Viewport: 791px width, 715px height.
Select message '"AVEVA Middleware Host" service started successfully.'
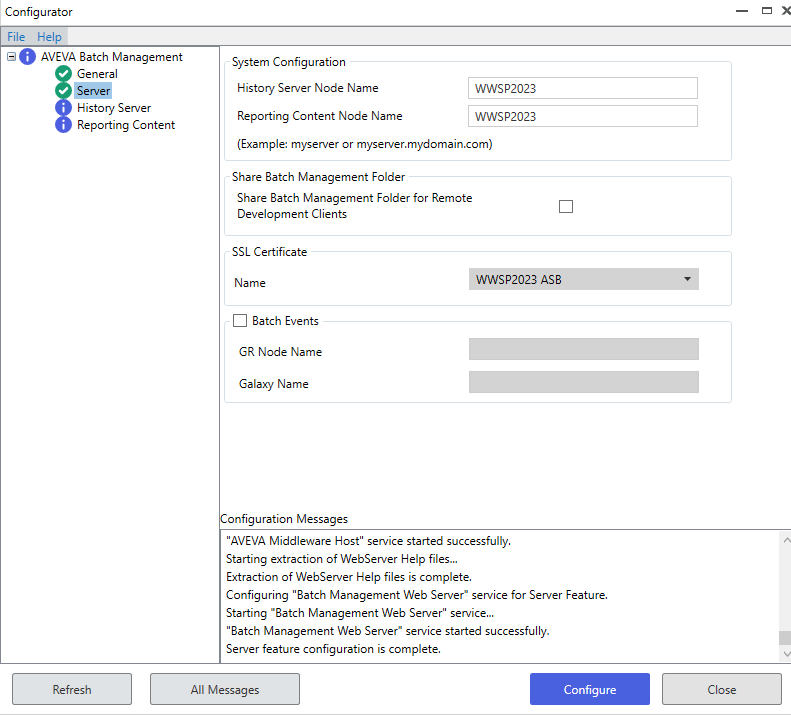[368, 541]
